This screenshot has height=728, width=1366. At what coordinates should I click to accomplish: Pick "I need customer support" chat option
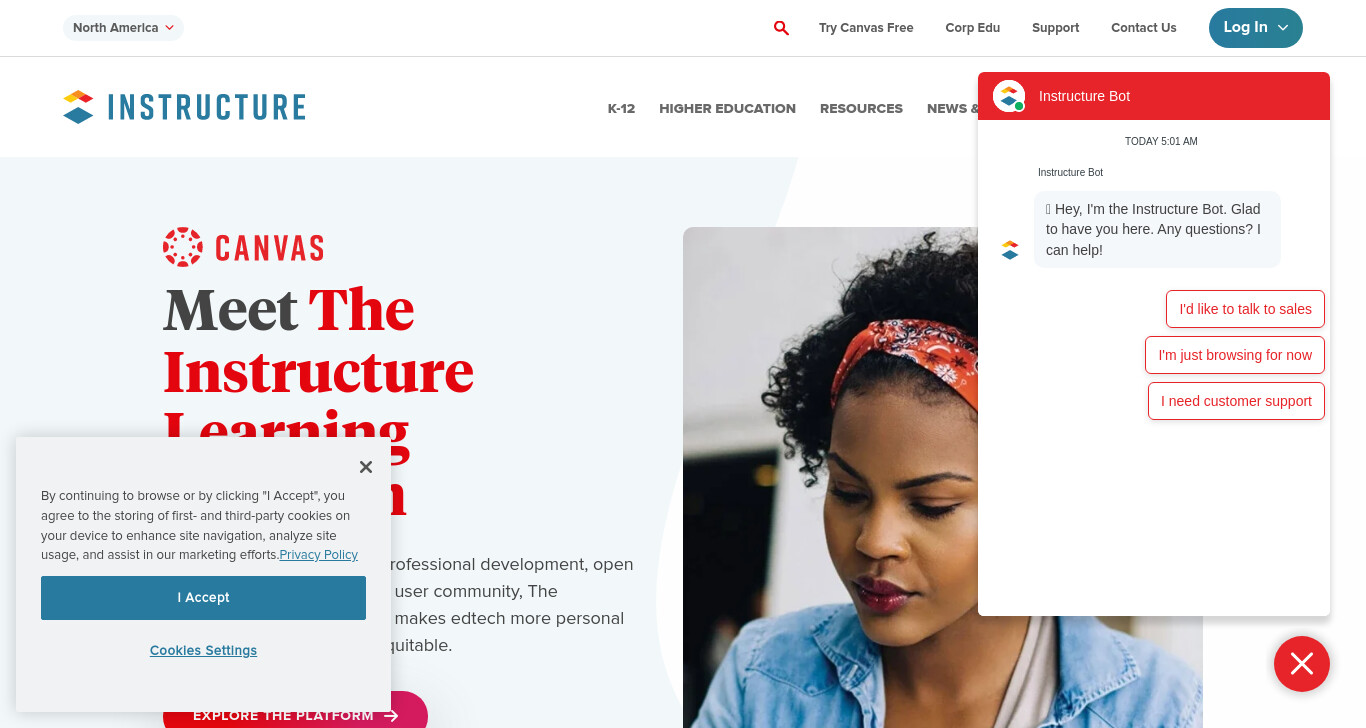[x=1236, y=401]
